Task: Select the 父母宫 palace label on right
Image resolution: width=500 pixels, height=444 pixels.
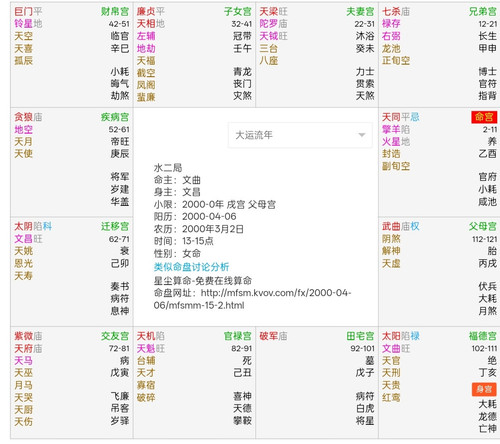Action: (483, 226)
